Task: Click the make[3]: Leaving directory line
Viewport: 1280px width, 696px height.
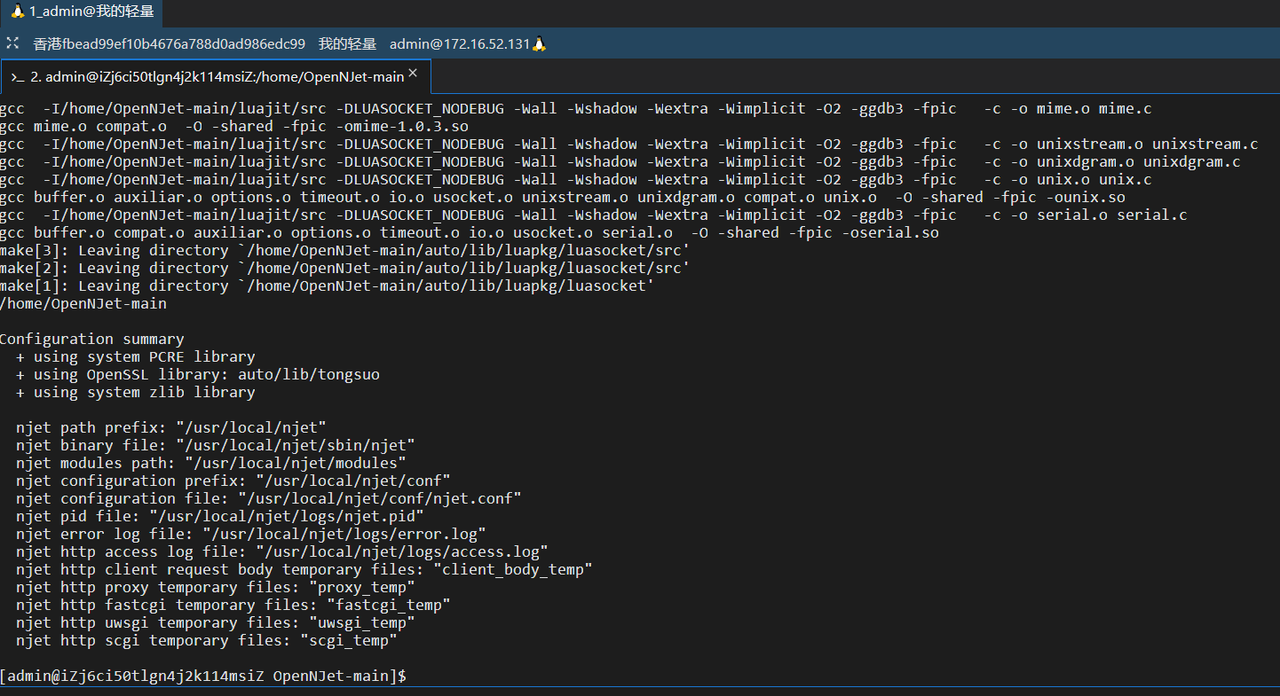Action: click(x=345, y=250)
